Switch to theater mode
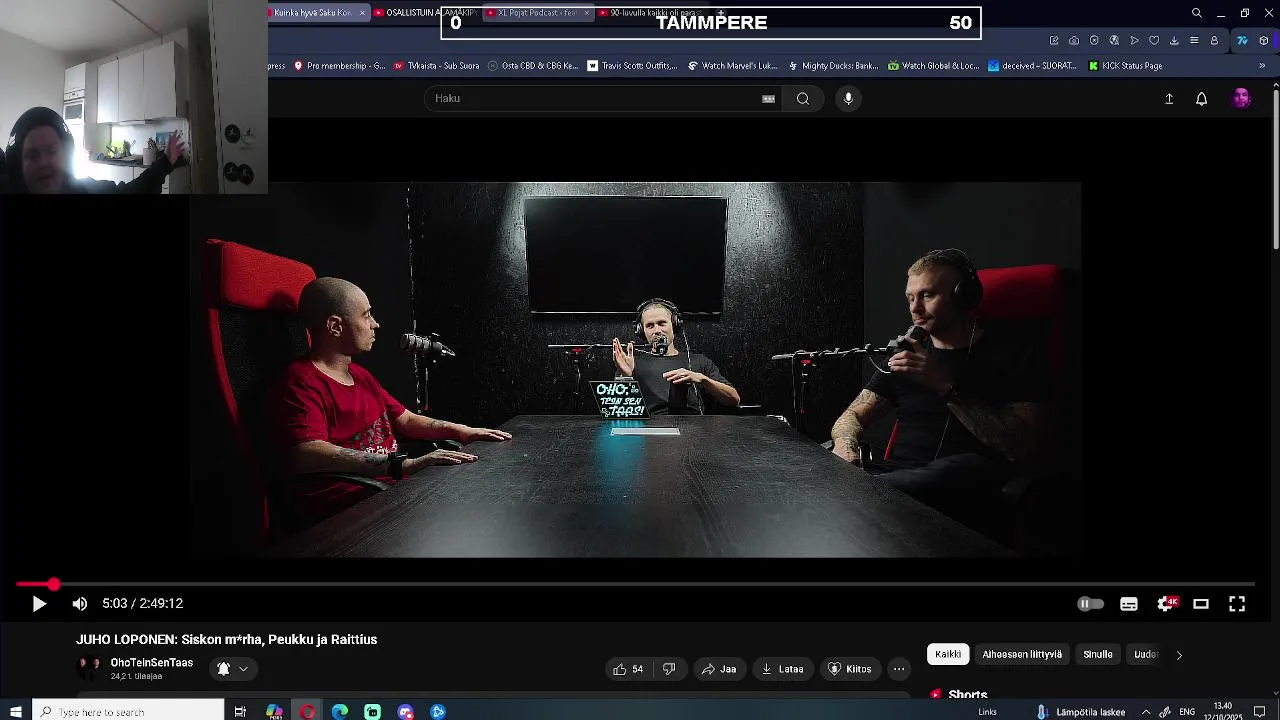Image resolution: width=1280 pixels, height=720 pixels. pyautogui.click(x=1201, y=604)
